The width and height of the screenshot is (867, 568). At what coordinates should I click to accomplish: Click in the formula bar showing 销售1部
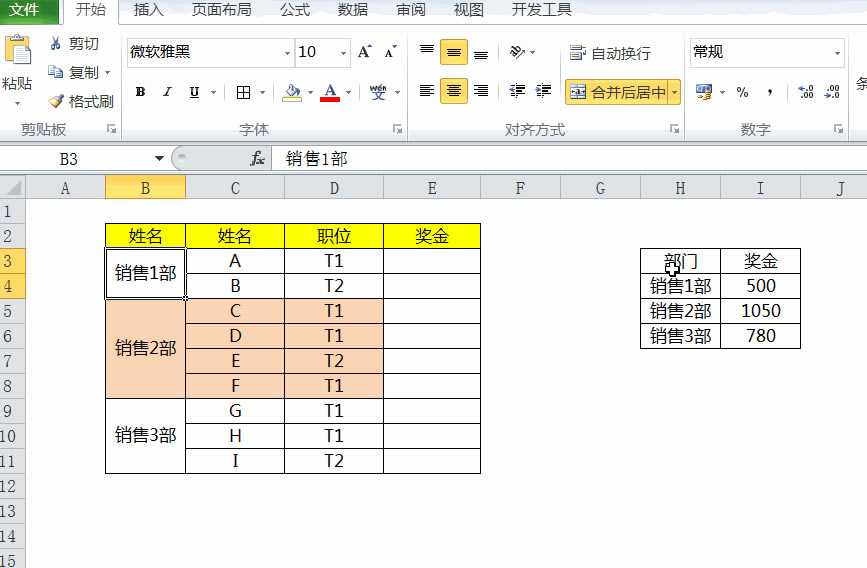pos(570,159)
